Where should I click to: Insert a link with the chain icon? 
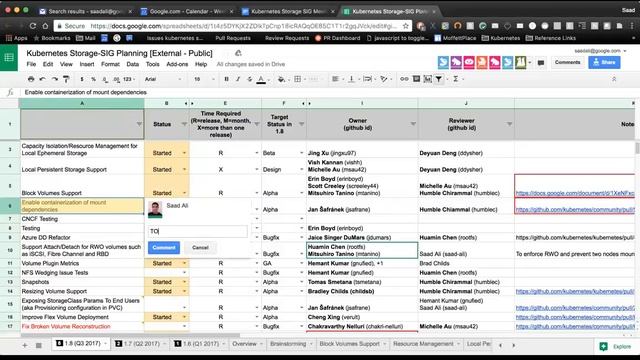tap(404, 79)
